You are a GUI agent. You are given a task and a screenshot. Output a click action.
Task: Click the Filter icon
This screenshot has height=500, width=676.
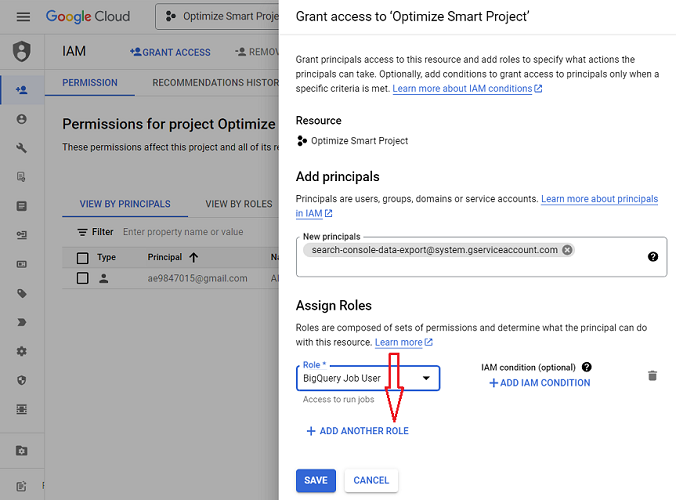(82, 232)
